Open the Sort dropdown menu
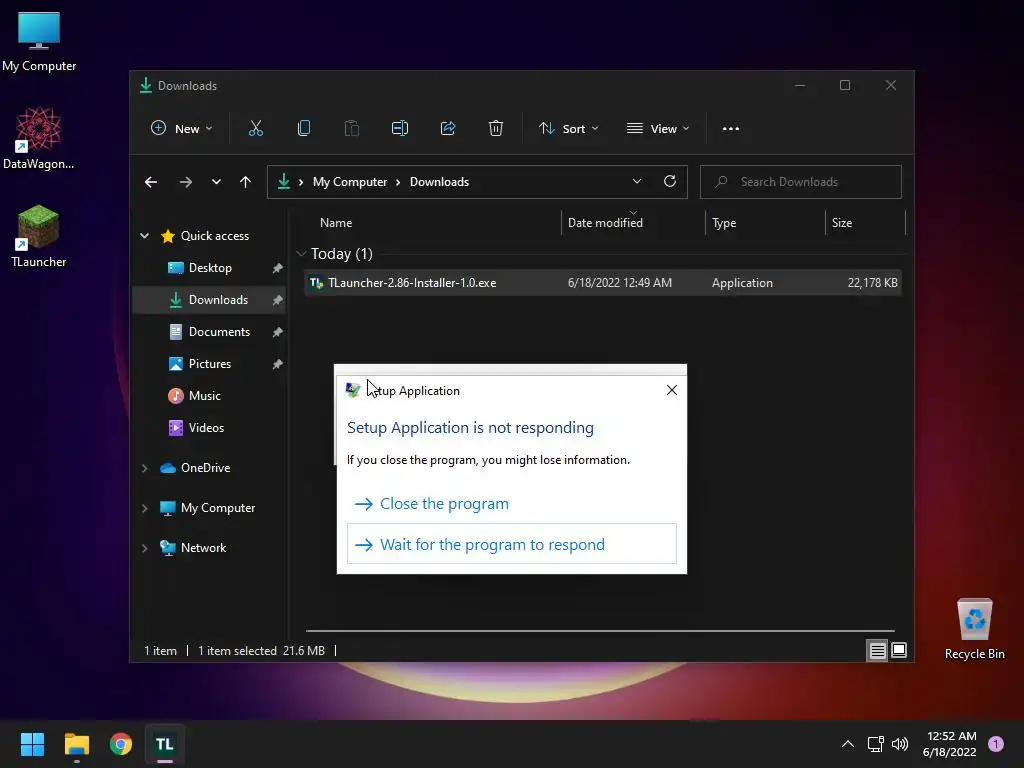 pos(568,129)
